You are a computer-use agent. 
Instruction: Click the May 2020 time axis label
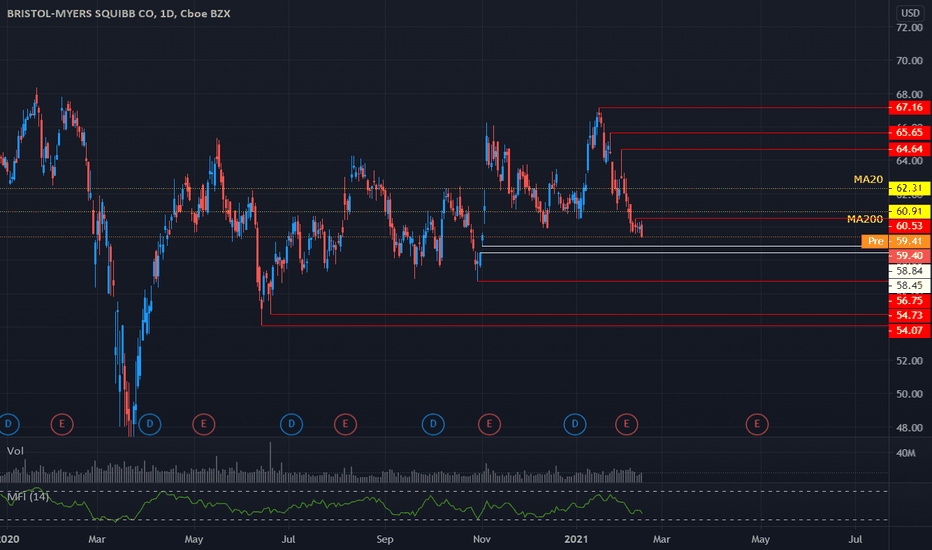pyautogui.click(x=194, y=539)
